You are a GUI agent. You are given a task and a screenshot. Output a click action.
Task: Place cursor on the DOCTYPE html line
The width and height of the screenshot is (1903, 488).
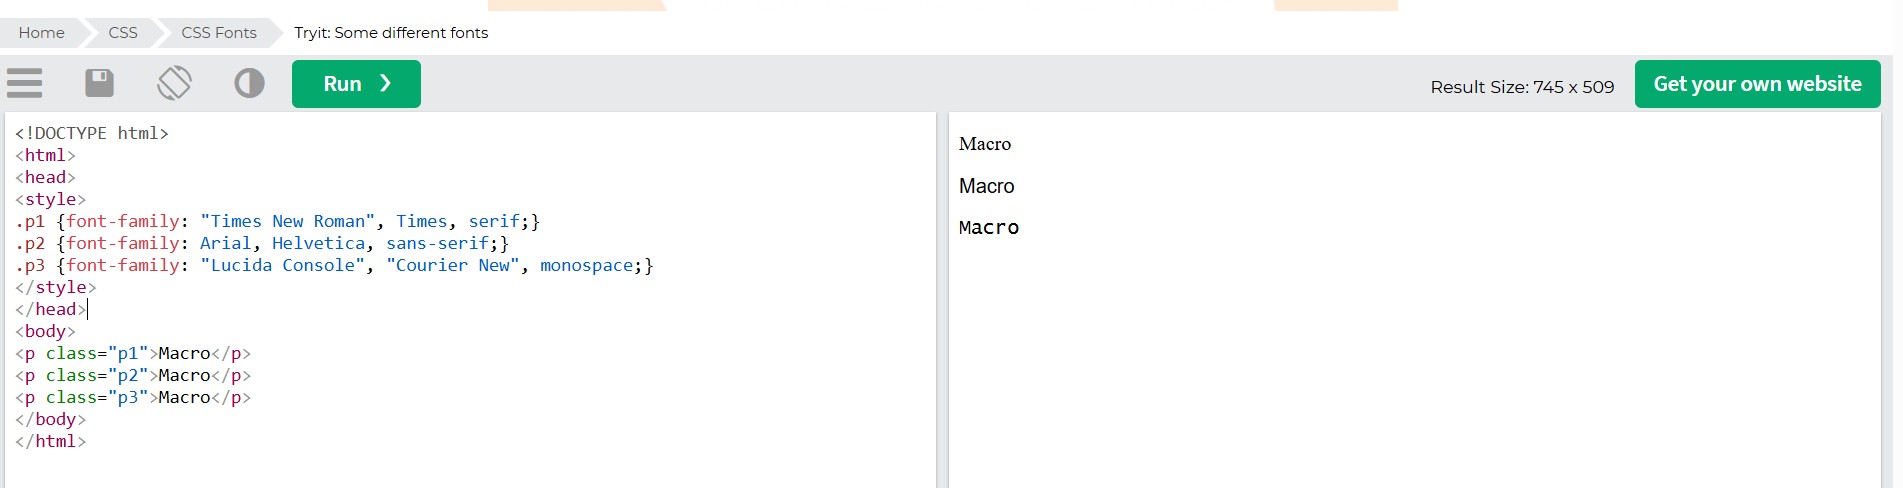[x=92, y=133]
